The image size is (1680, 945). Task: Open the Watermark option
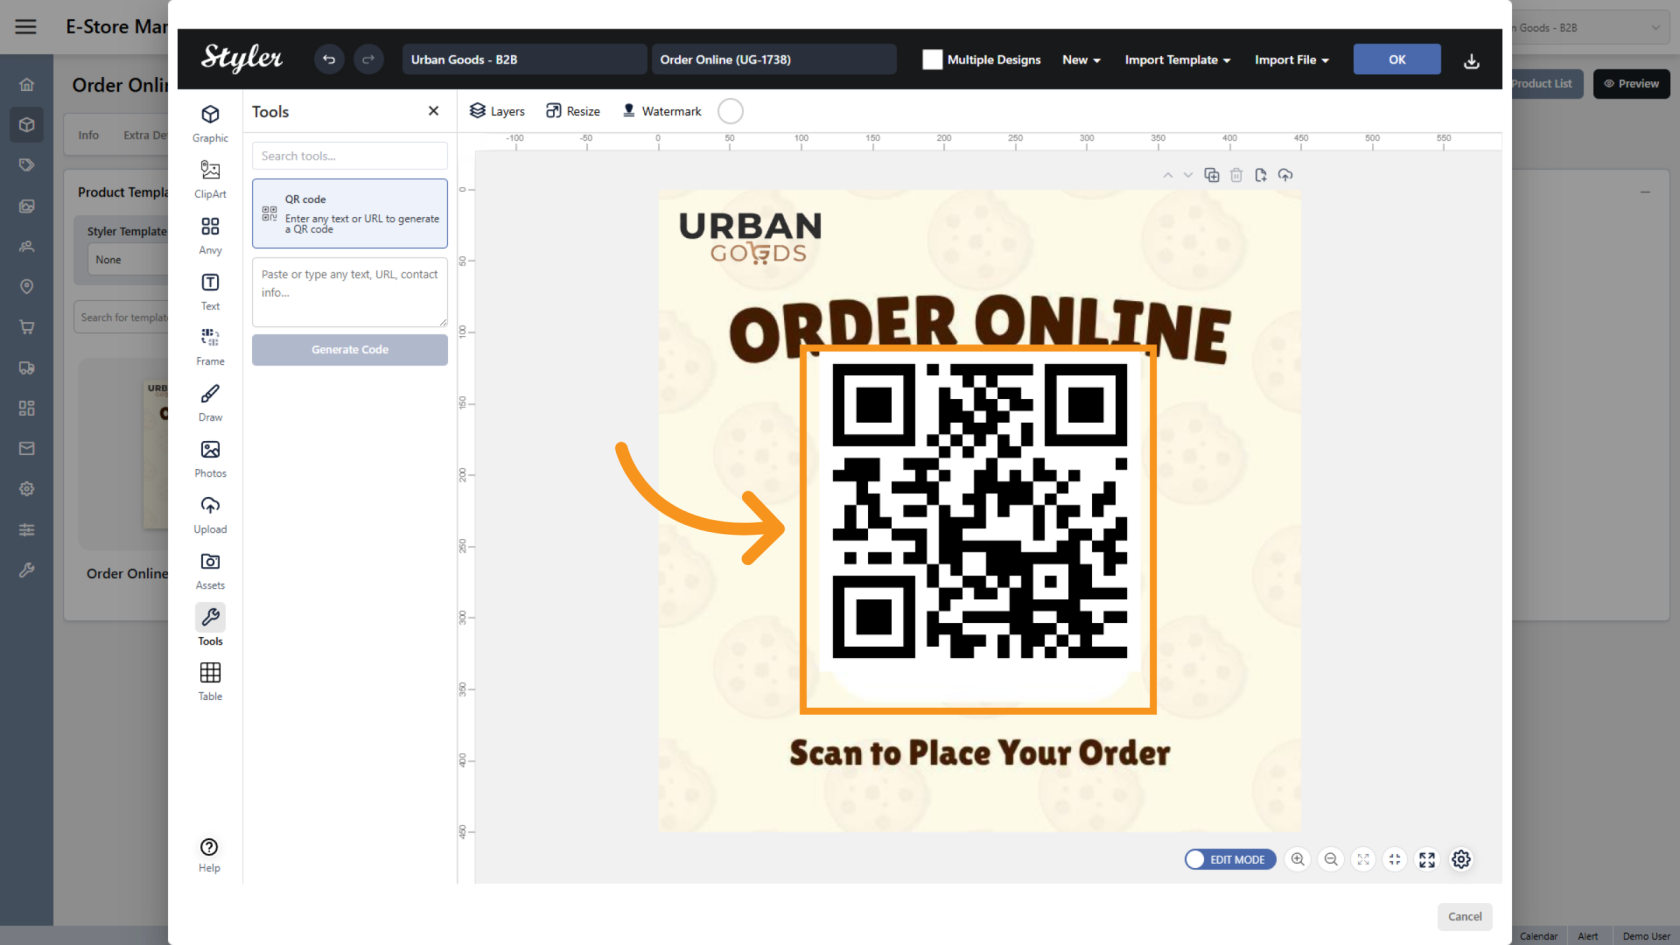[x=662, y=111]
